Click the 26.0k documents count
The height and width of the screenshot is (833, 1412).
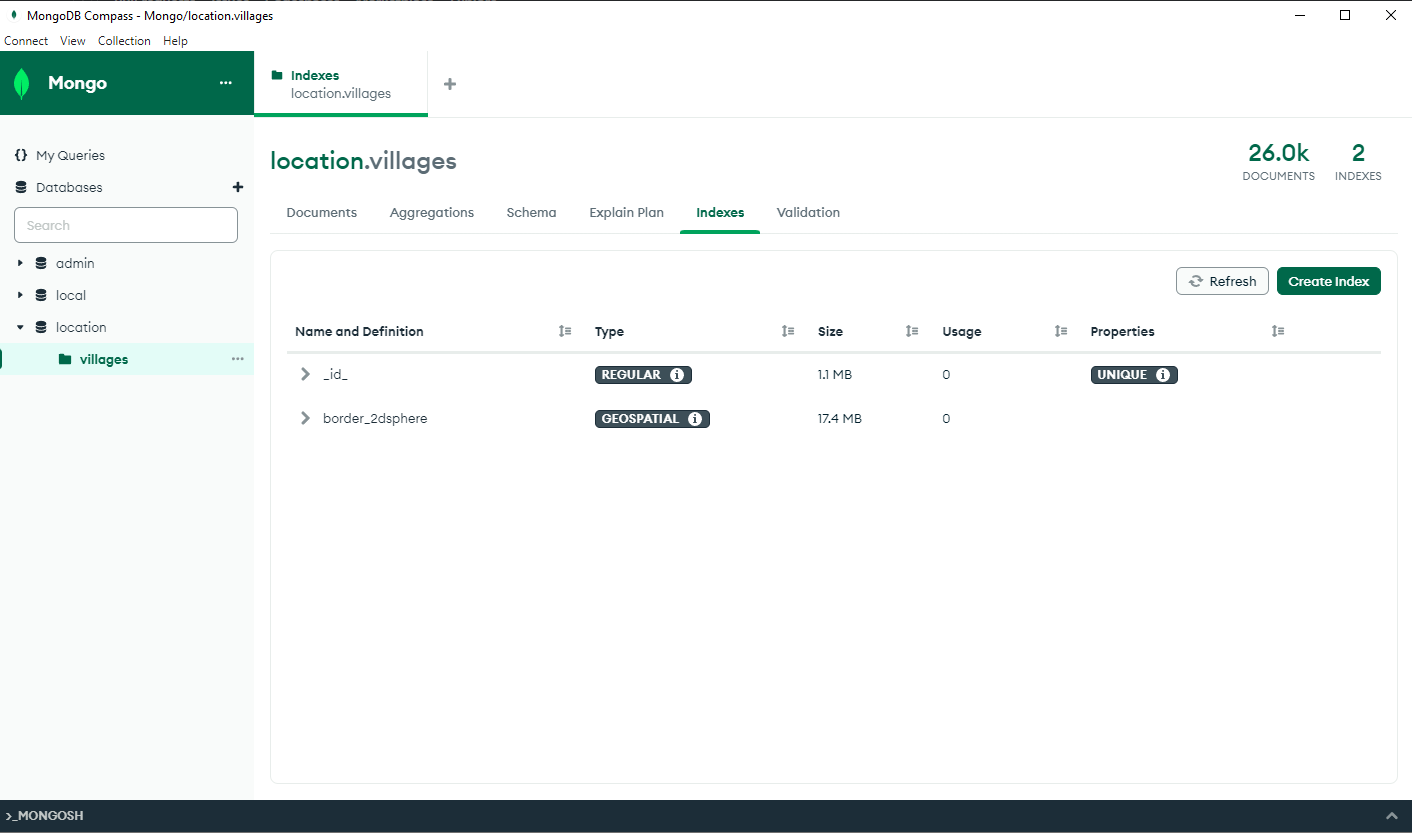(x=1278, y=153)
